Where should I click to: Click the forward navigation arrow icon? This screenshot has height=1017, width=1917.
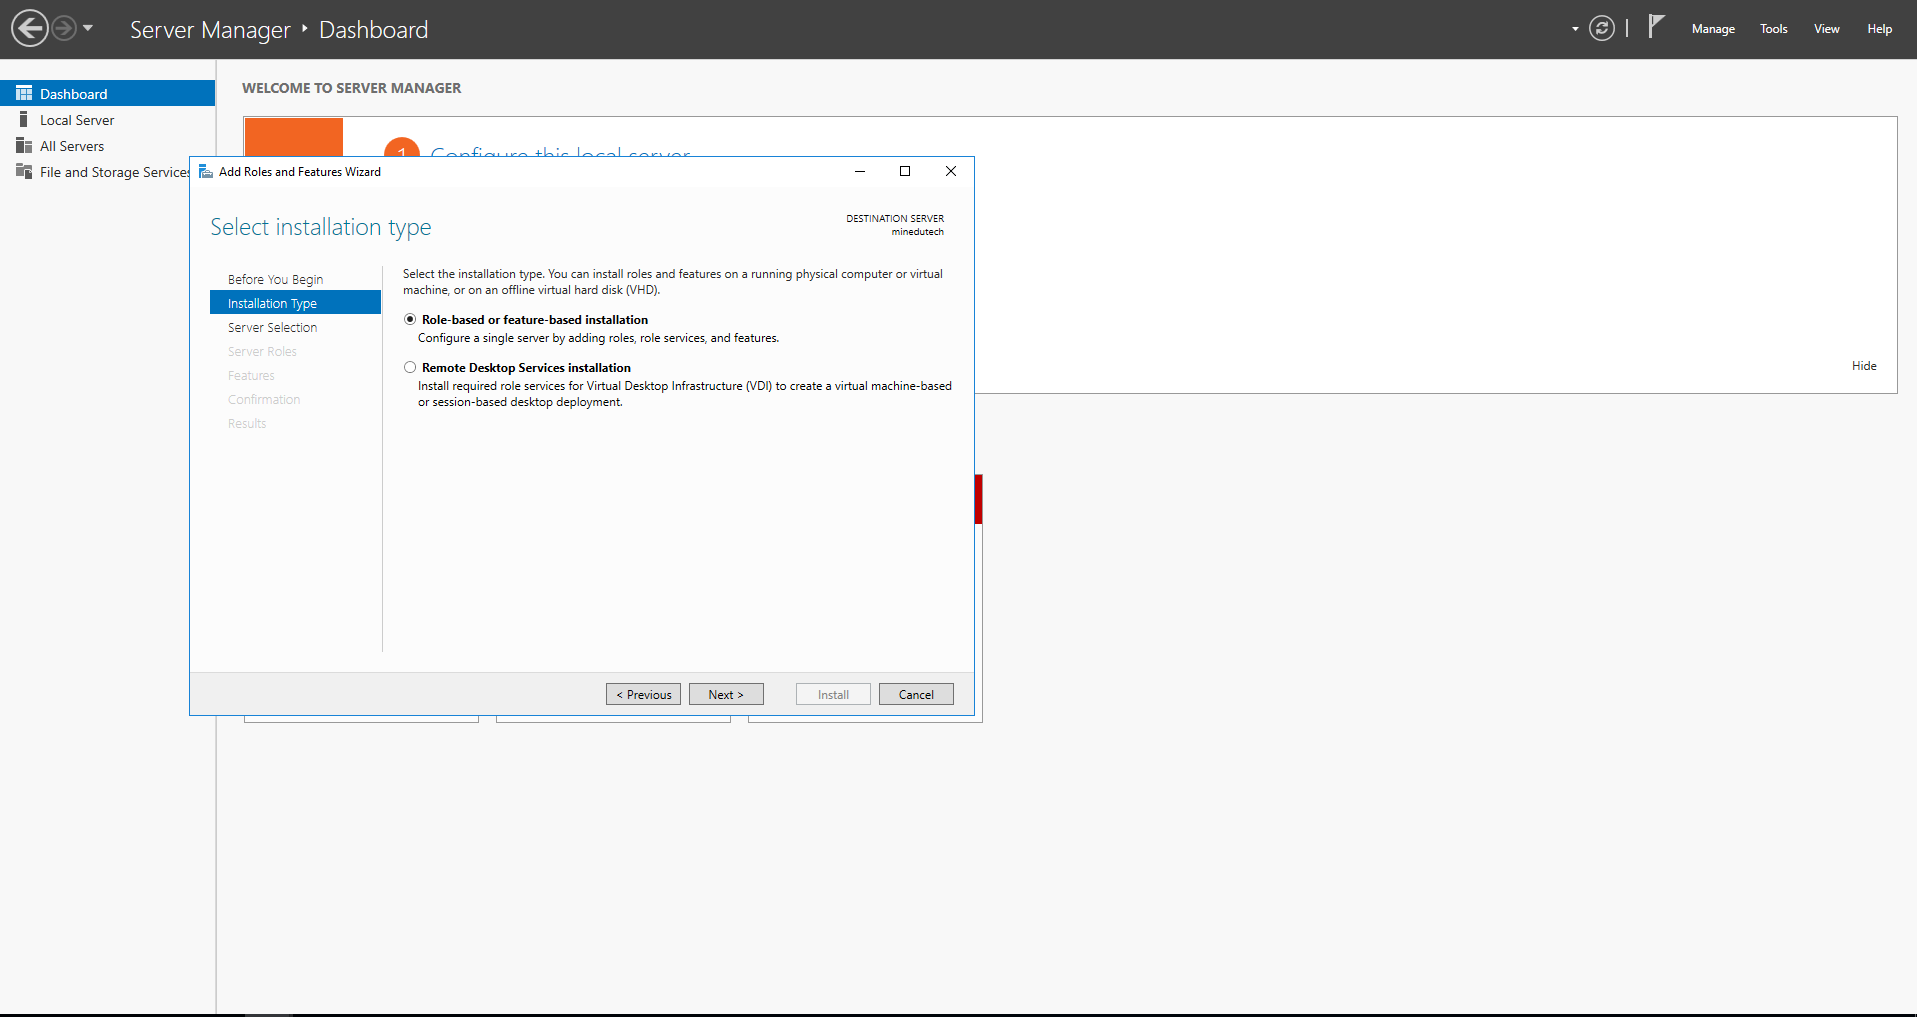click(64, 28)
